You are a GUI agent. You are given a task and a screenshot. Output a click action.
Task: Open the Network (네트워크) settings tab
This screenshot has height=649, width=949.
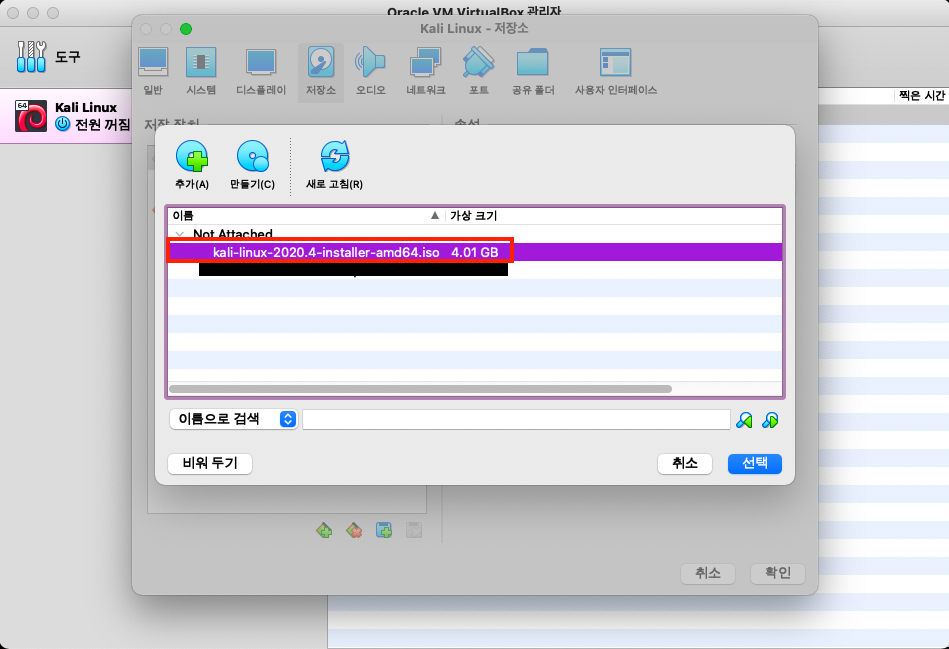tap(425, 71)
